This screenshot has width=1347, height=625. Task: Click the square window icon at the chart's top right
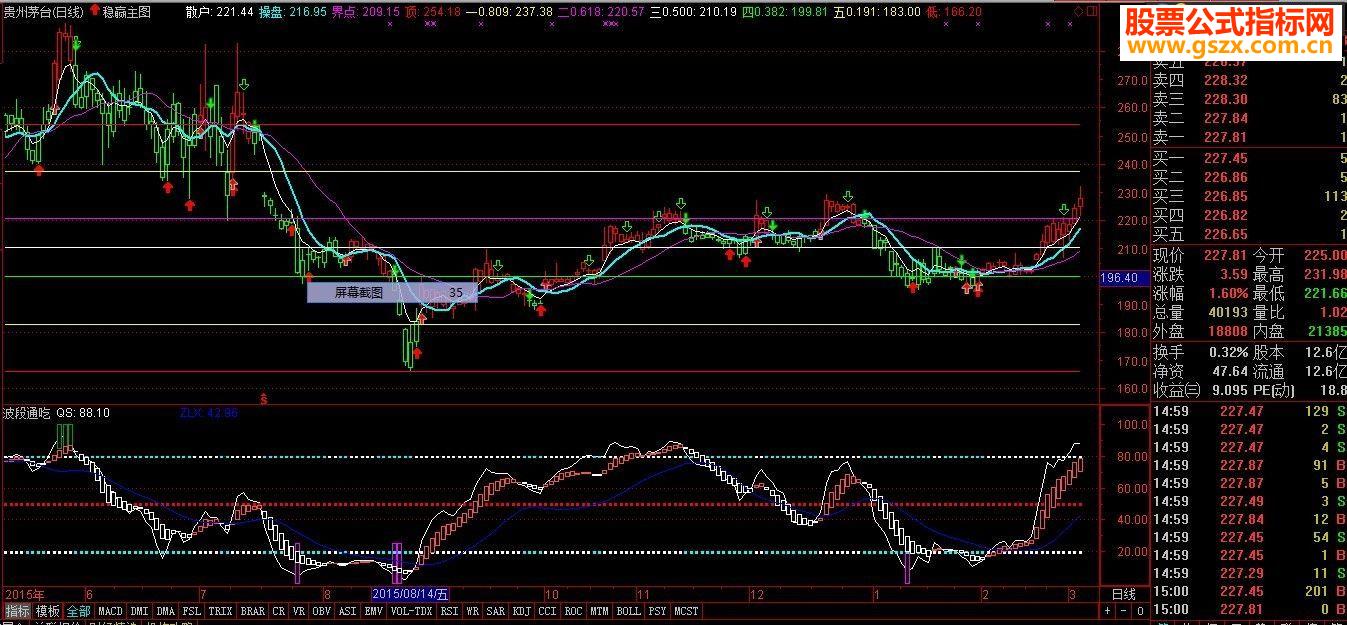[x=1091, y=12]
